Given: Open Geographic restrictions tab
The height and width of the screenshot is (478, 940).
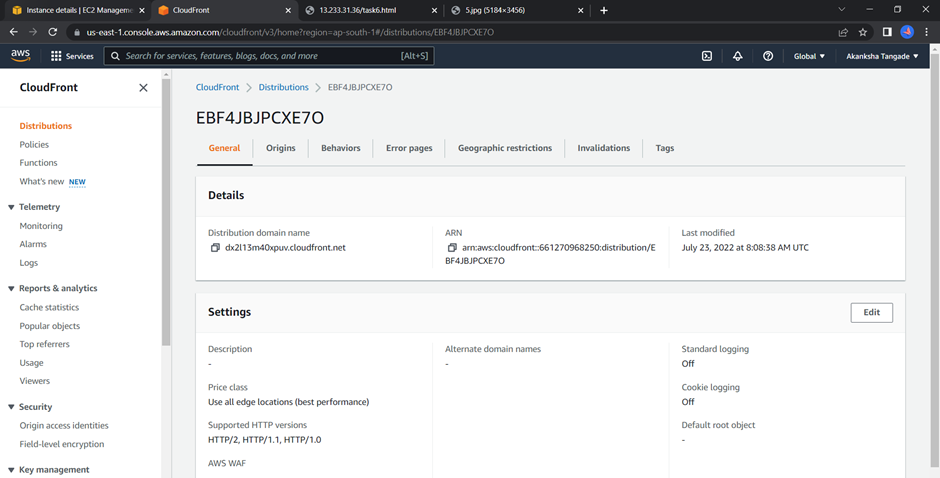Looking at the screenshot, I should coord(505,148).
